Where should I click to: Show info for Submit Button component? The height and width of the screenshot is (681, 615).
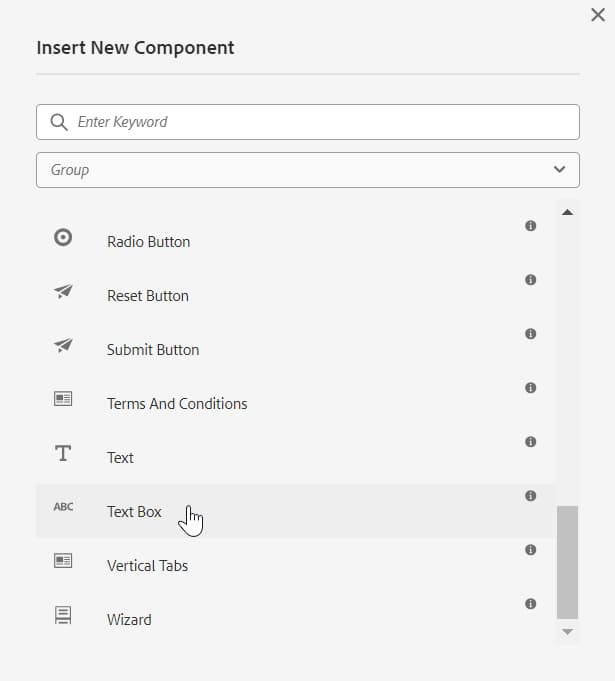(x=530, y=334)
